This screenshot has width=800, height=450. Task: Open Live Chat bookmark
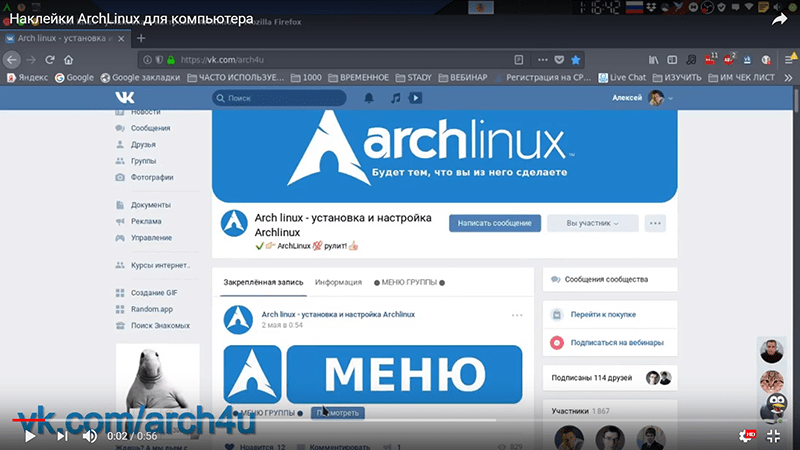(x=622, y=78)
